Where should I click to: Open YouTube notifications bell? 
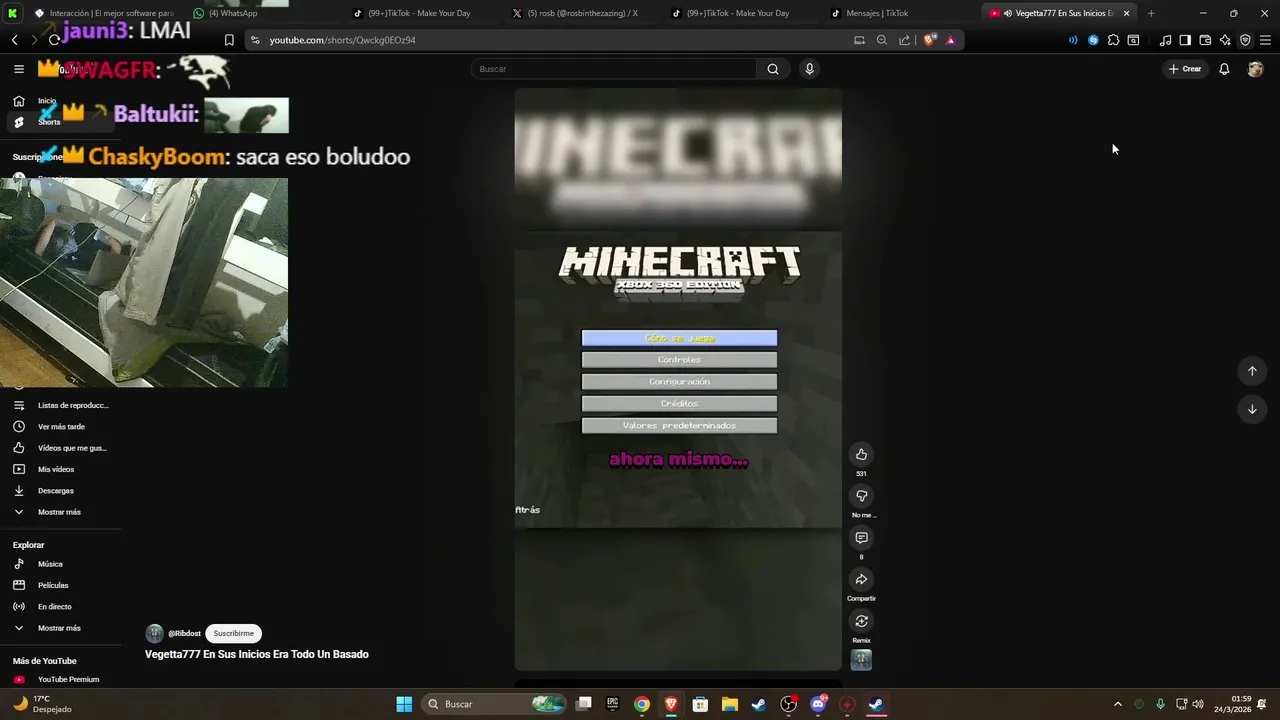(x=1224, y=69)
